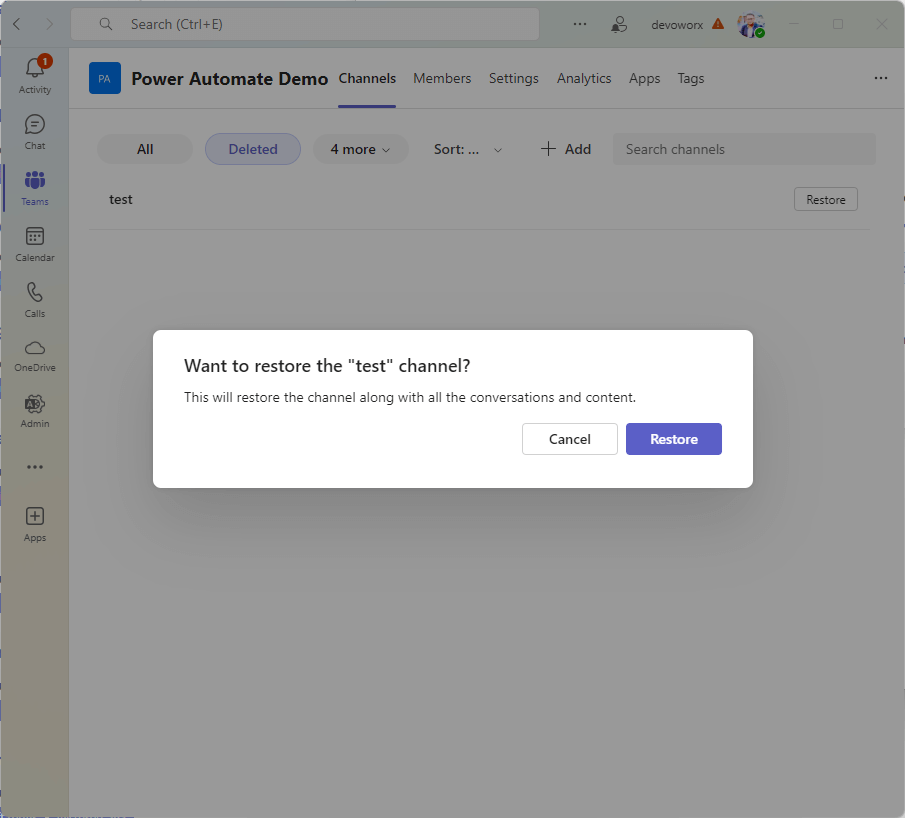Open the profile picture avatar

[750, 25]
